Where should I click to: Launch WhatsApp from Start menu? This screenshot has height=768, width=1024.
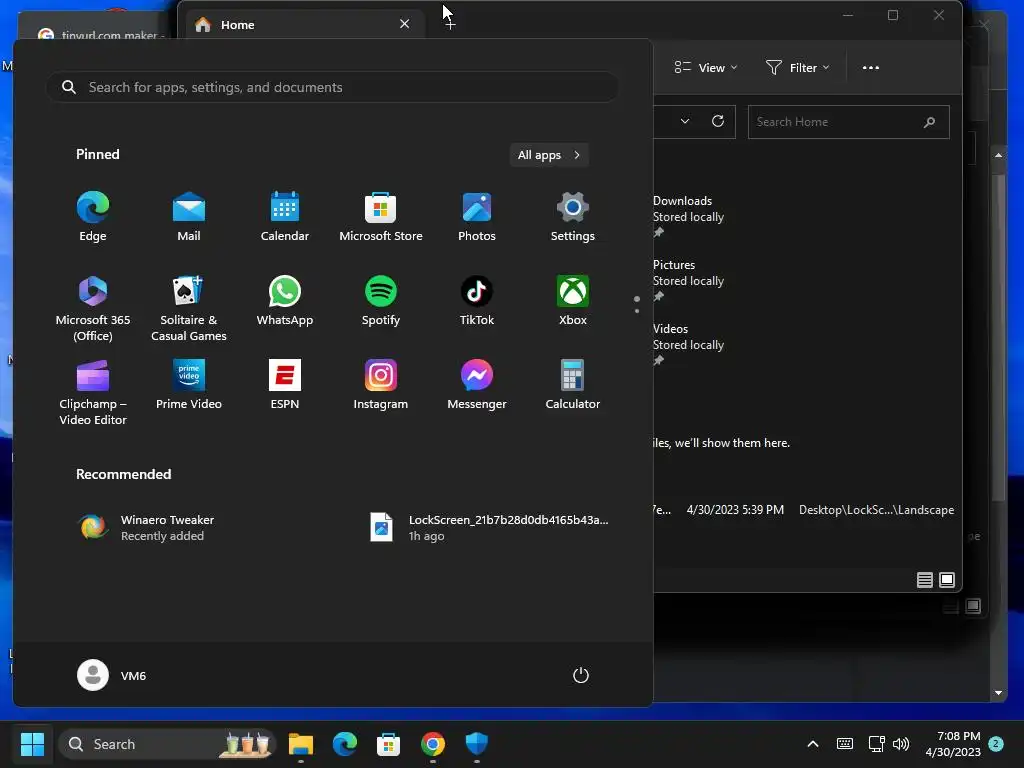point(285,302)
